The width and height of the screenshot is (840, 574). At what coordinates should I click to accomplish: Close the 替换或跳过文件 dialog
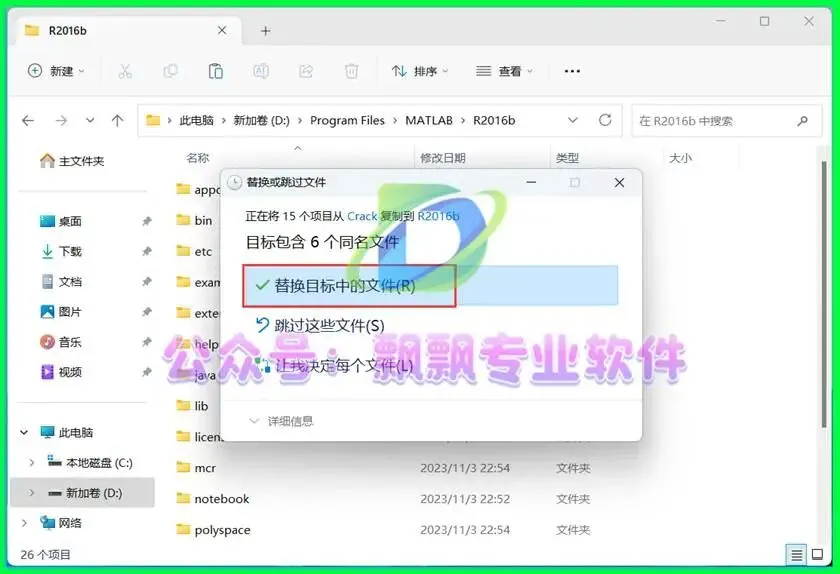pos(619,183)
